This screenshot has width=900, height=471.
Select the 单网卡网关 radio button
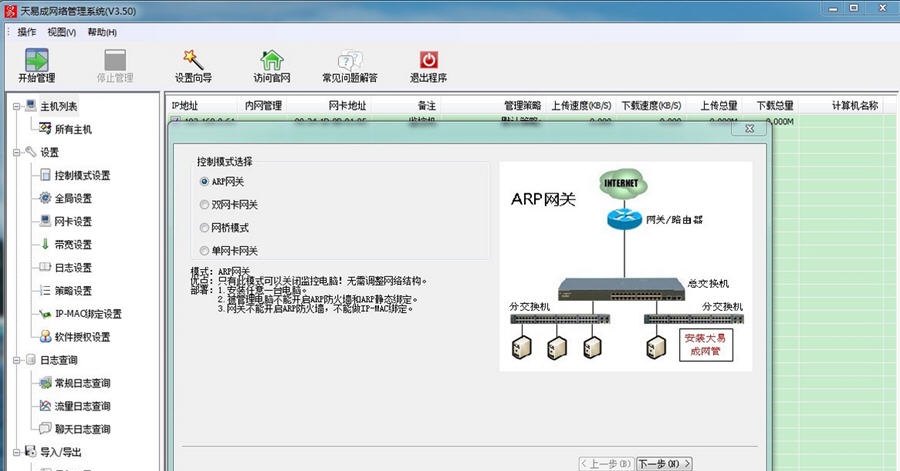(x=204, y=251)
